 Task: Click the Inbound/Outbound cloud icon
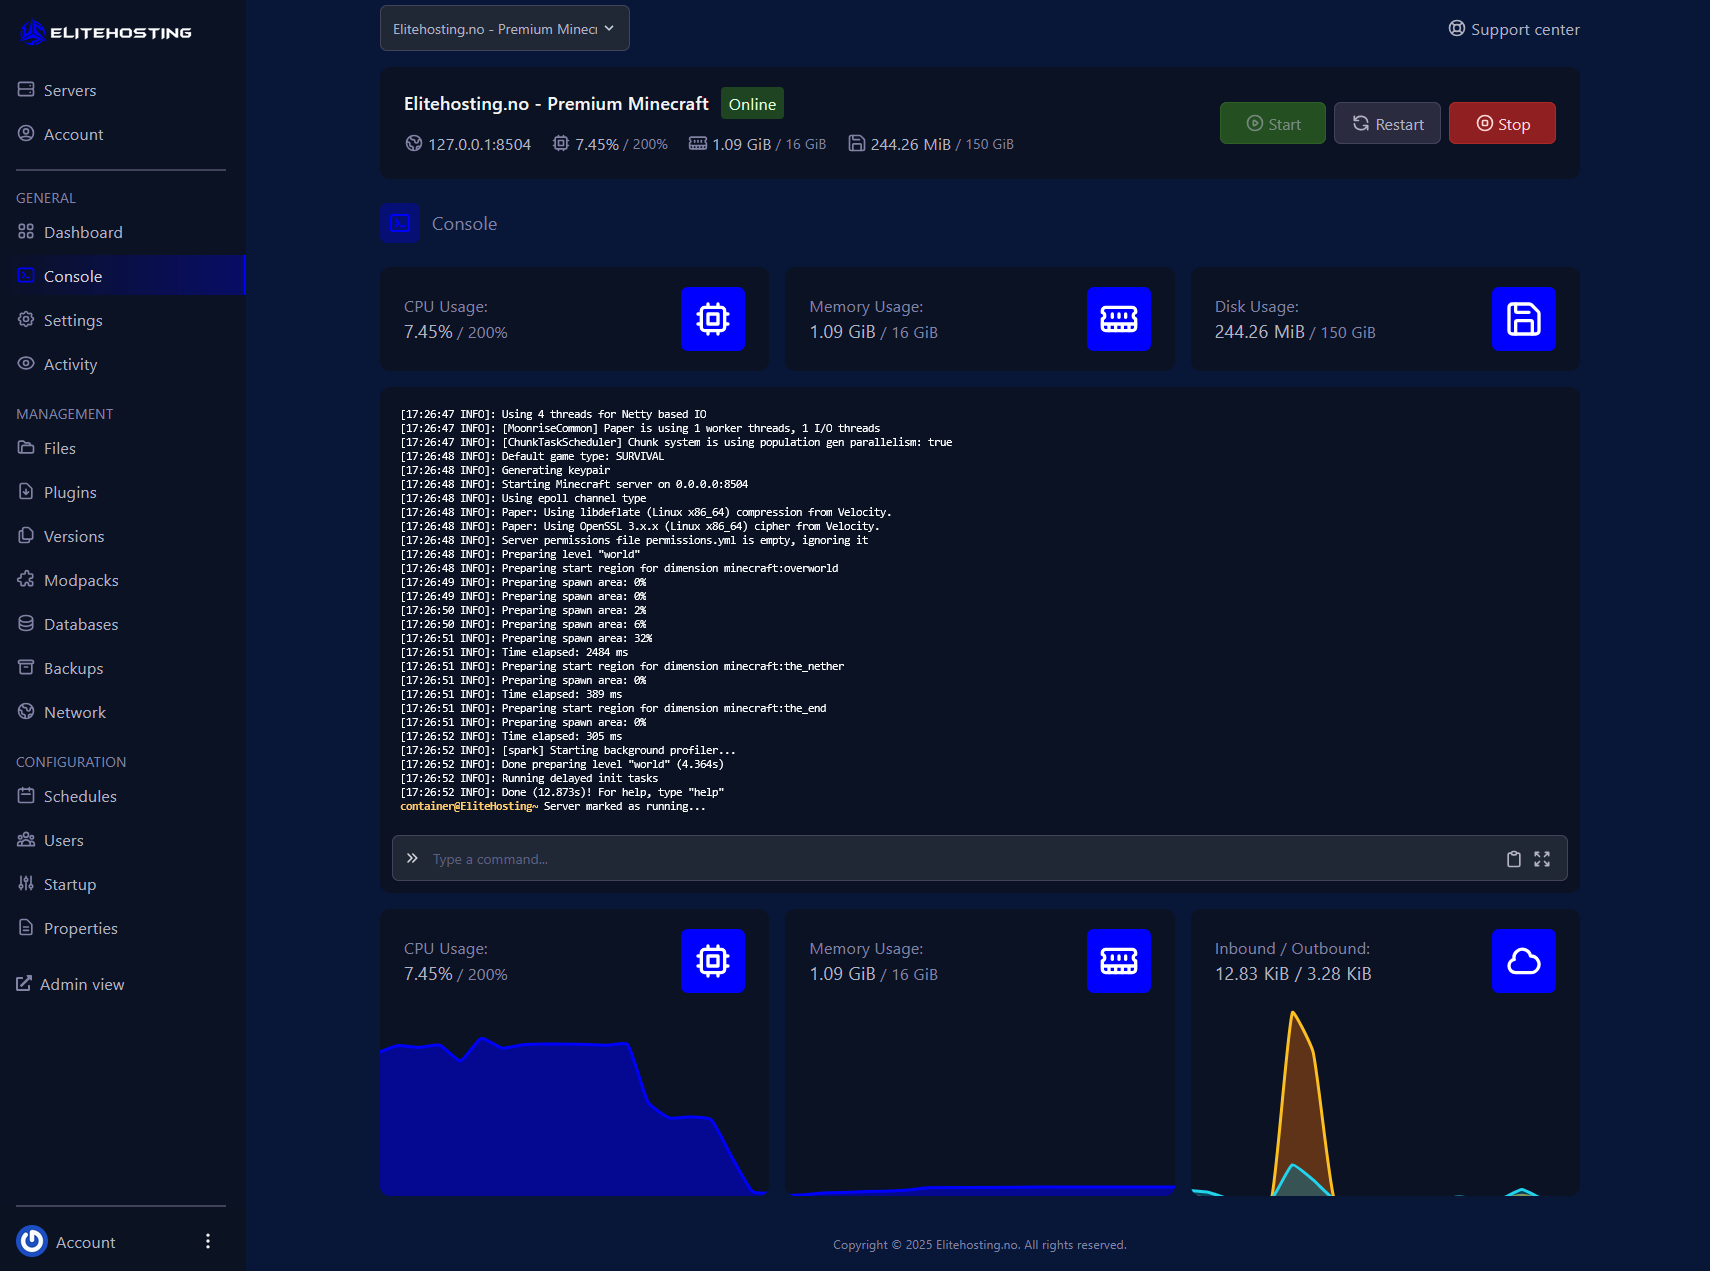click(1524, 961)
